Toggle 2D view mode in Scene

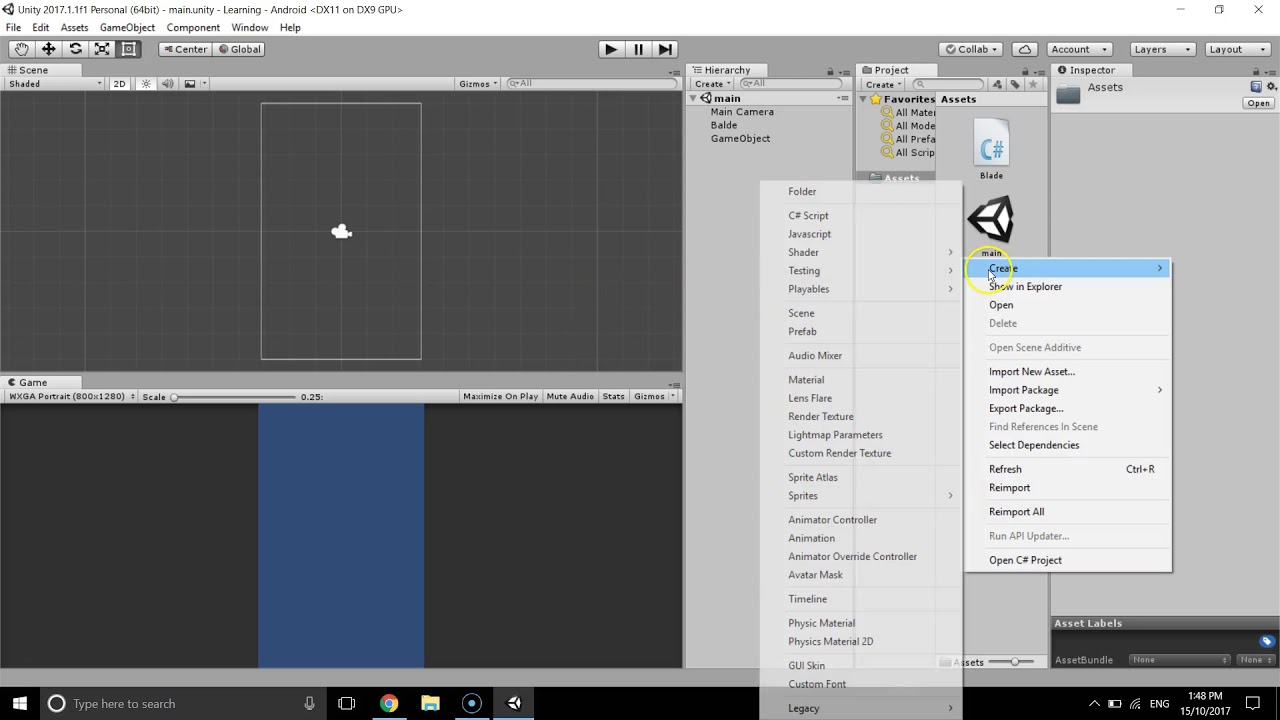[119, 84]
